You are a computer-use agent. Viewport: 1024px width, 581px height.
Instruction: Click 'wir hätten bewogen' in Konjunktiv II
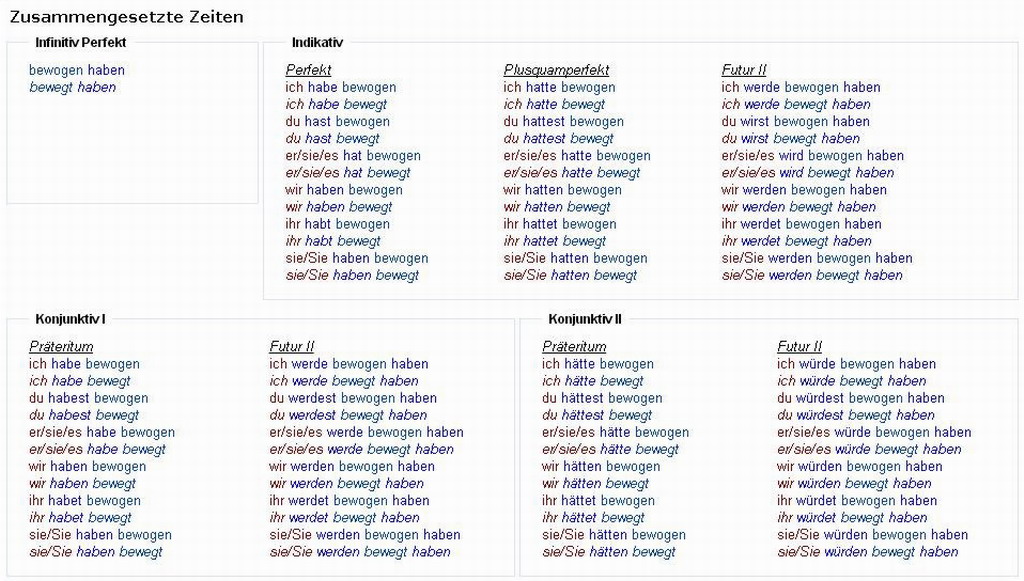[x=601, y=466]
